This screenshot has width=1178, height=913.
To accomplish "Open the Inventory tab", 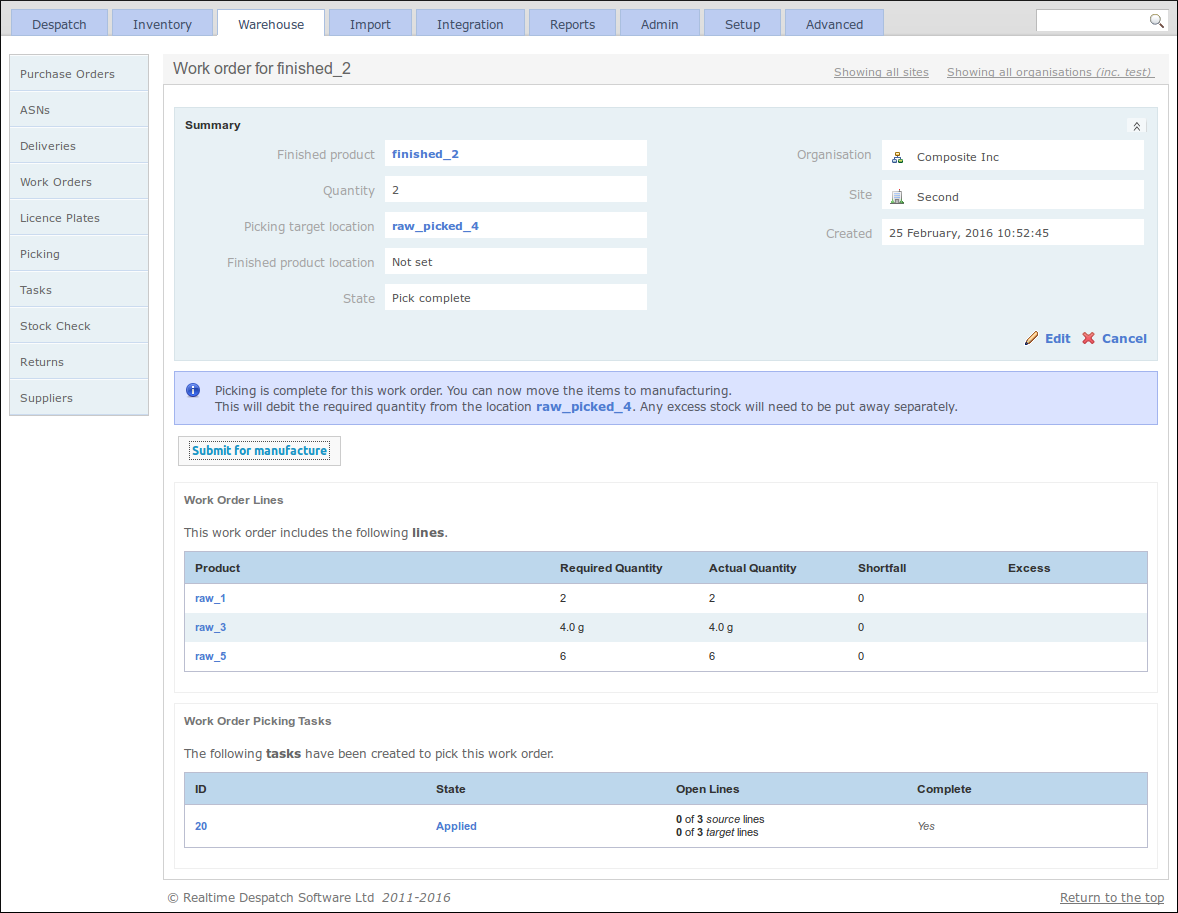I will click(x=162, y=24).
